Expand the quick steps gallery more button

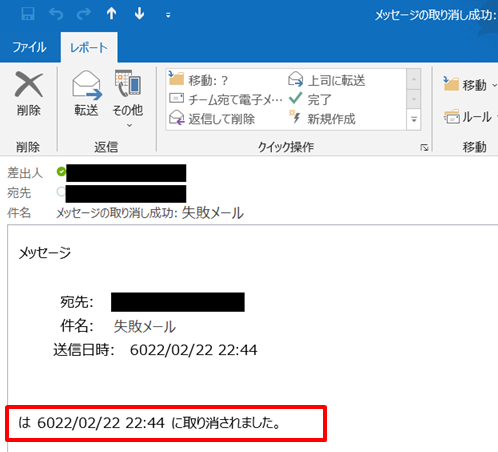(414, 119)
